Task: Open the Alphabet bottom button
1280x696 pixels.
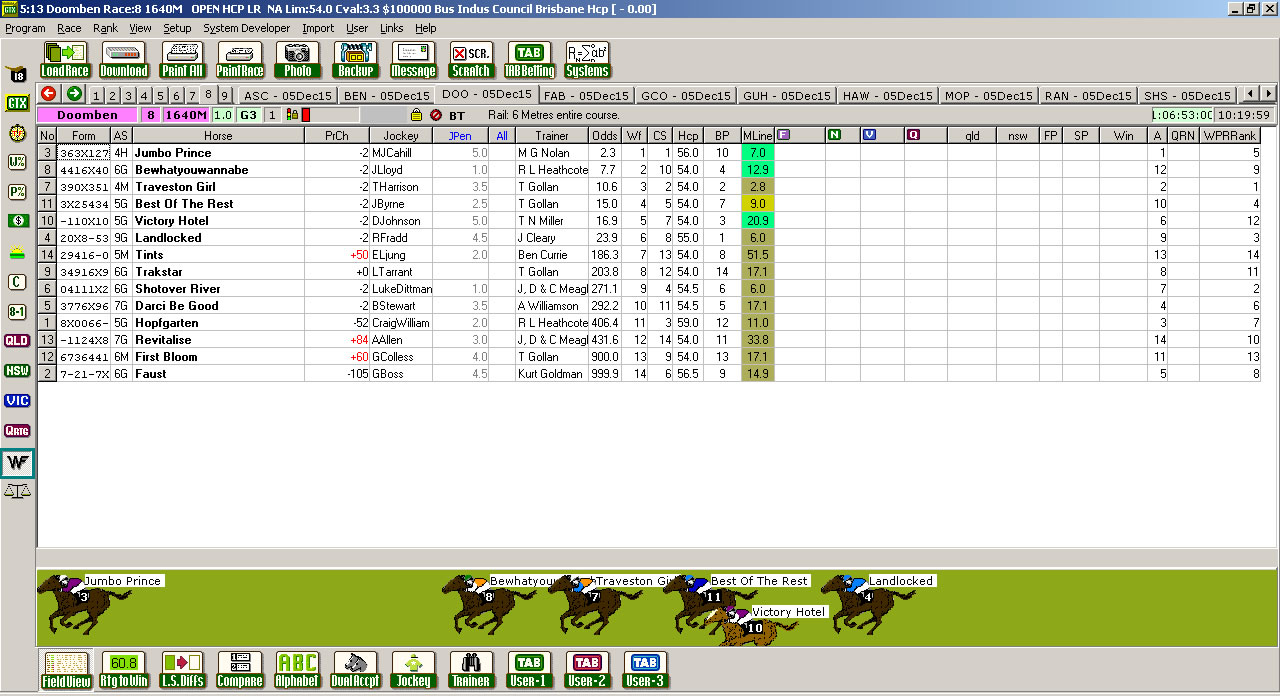Action: pyautogui.click(x=298, y=670)
